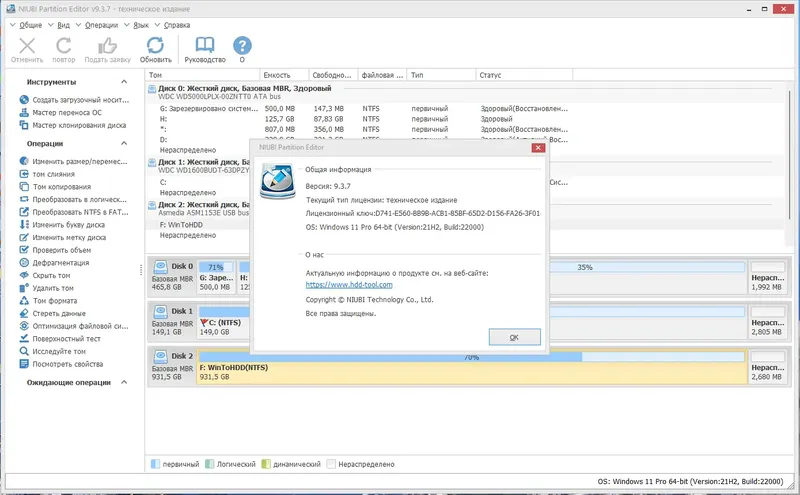Screen dimensions: 800x495
Task: Click the Оптимизация файловой системы icon
Action: coord(24,326)
